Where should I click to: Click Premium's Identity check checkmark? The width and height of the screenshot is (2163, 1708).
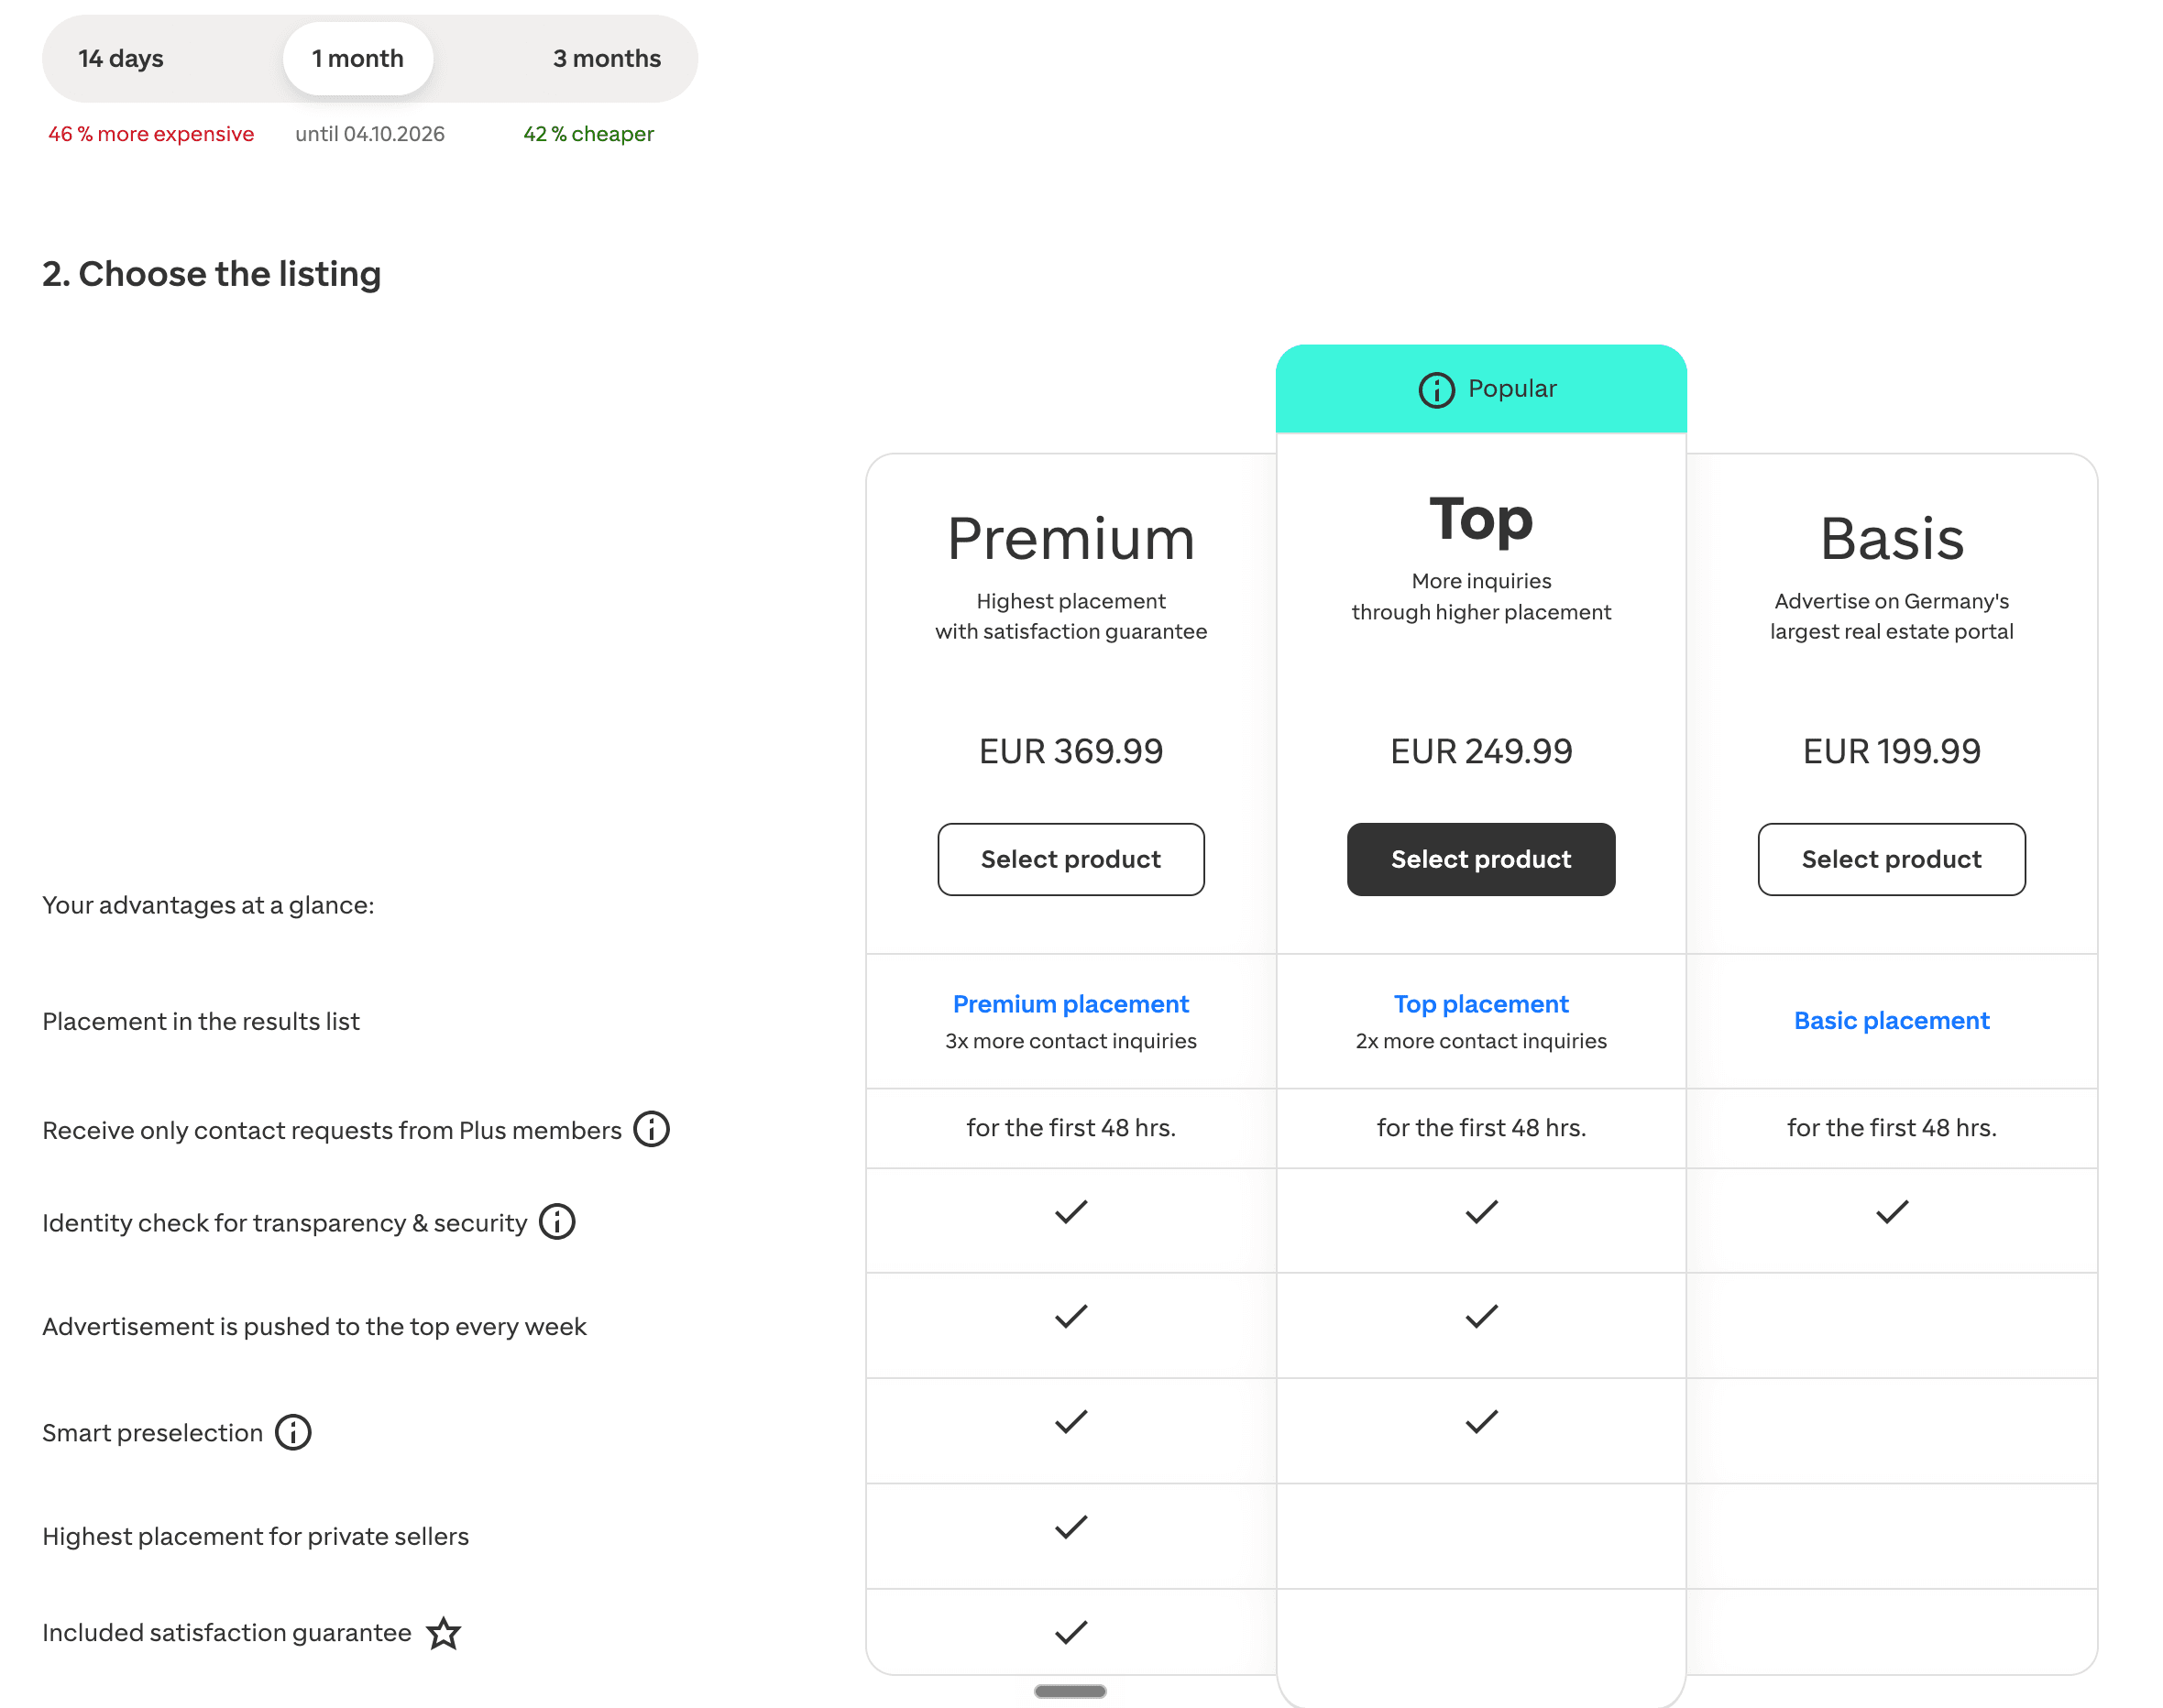tap(1070, 1212)
